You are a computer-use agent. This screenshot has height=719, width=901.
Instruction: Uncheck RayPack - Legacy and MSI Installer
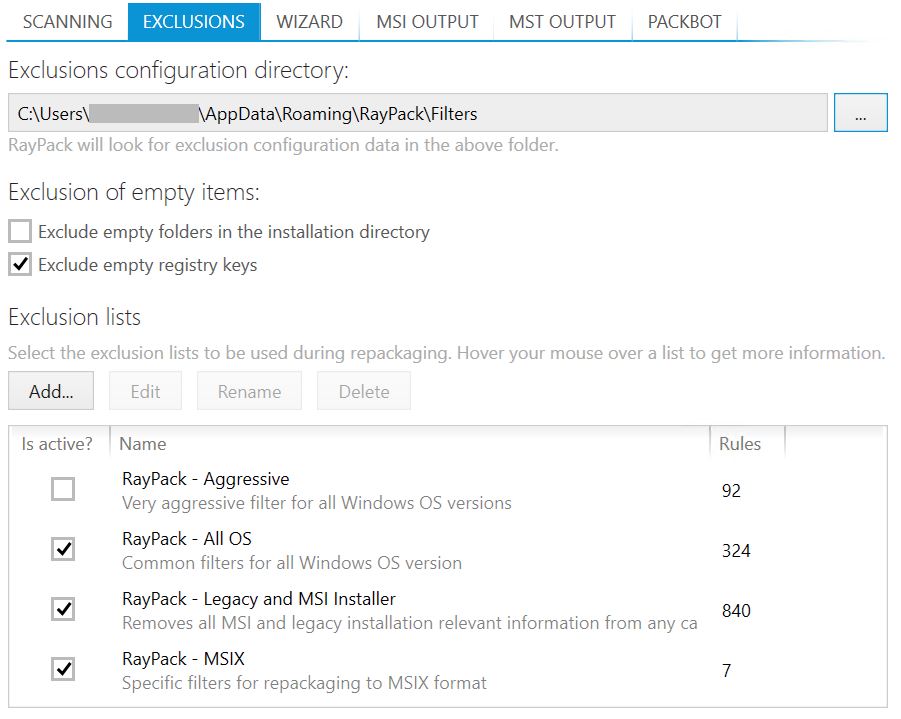[x=63, y=610]
